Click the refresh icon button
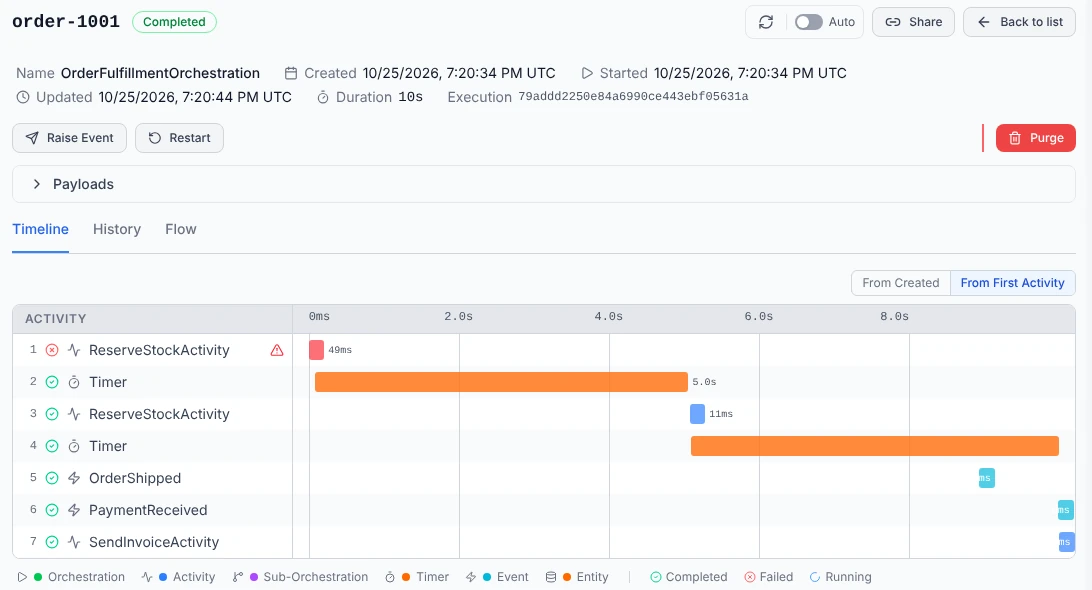Image resolution: width=1092 pixels, height=590 pixels. (x=765, y=22)
